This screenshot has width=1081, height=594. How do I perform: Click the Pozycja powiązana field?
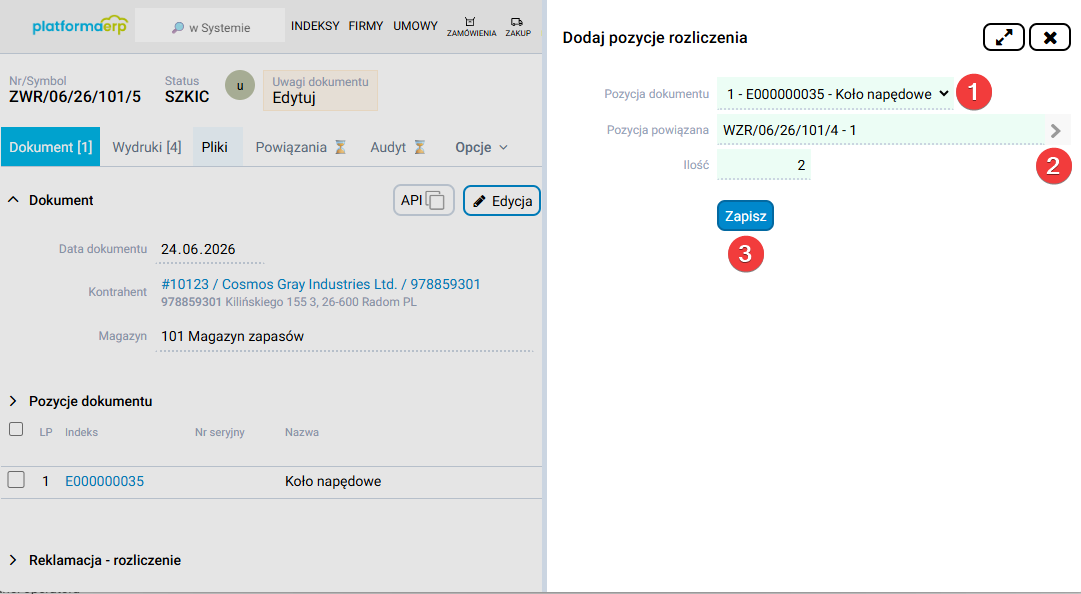880,130
